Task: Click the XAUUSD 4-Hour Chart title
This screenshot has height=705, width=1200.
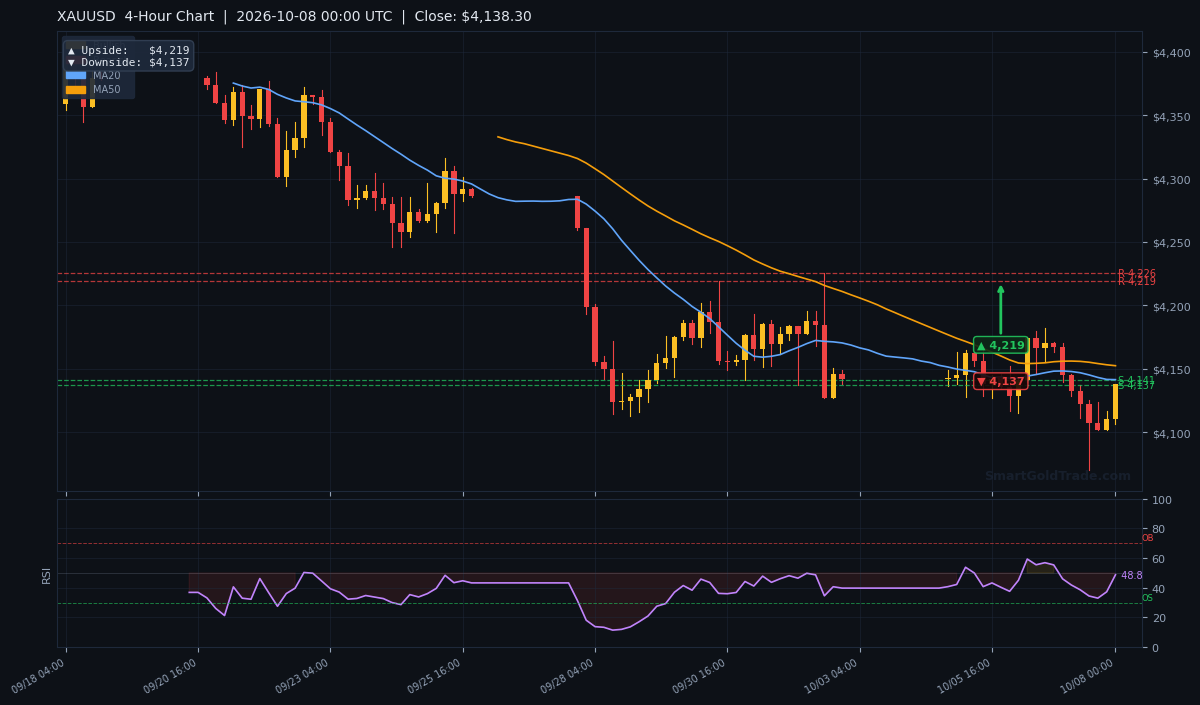Action: (x=137, y=17)
